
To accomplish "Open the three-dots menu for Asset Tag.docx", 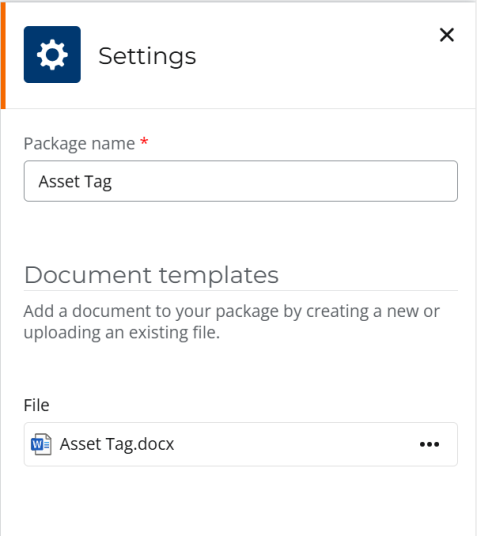I will [429, 444].
